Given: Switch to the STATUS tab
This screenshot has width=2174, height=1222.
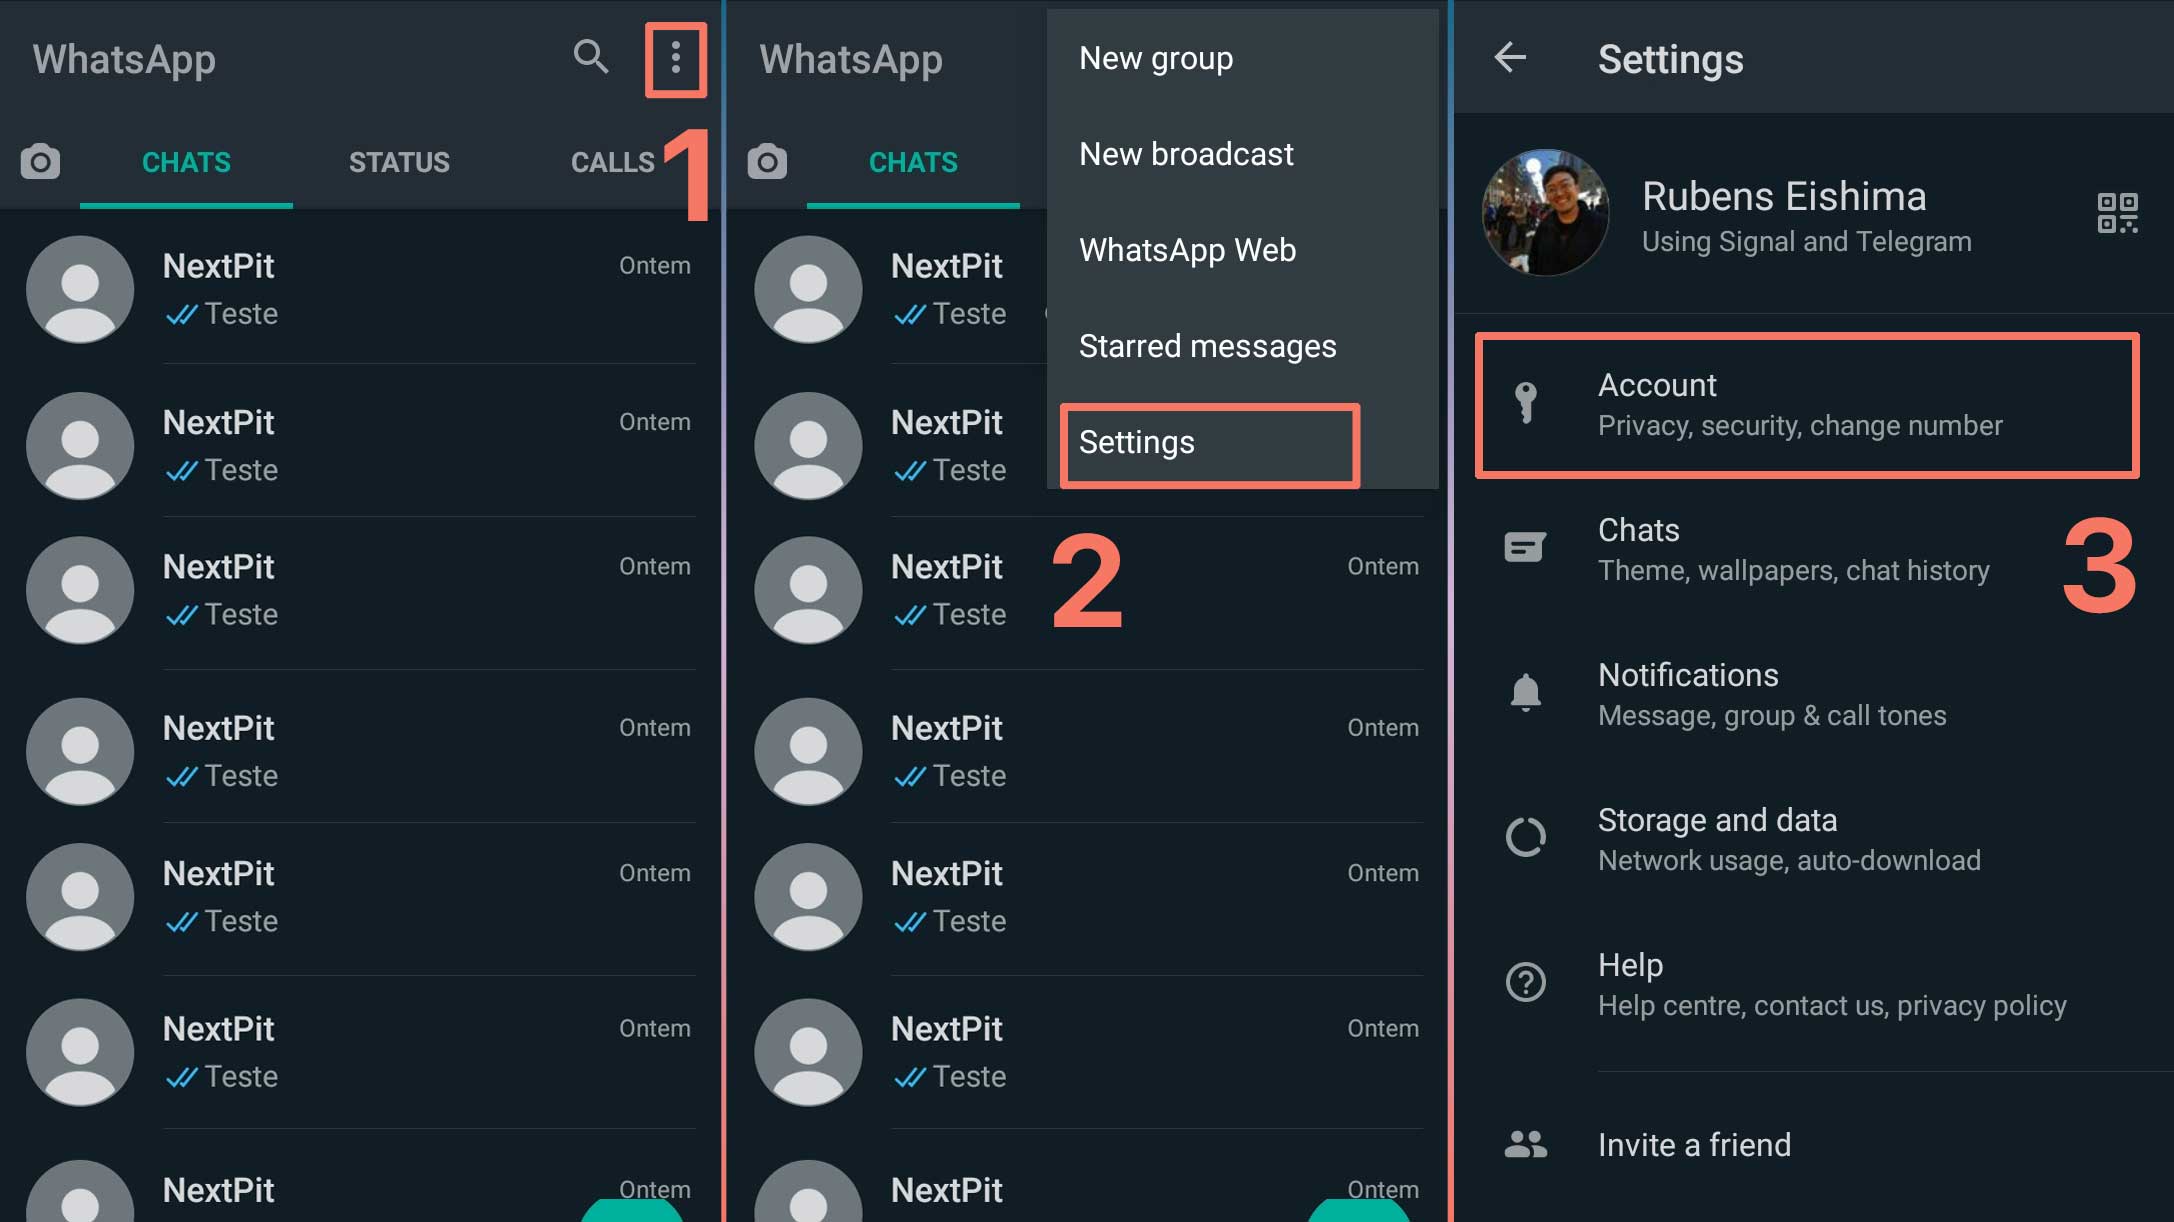Looking at the screenshot, I should (x=399, y=162).
